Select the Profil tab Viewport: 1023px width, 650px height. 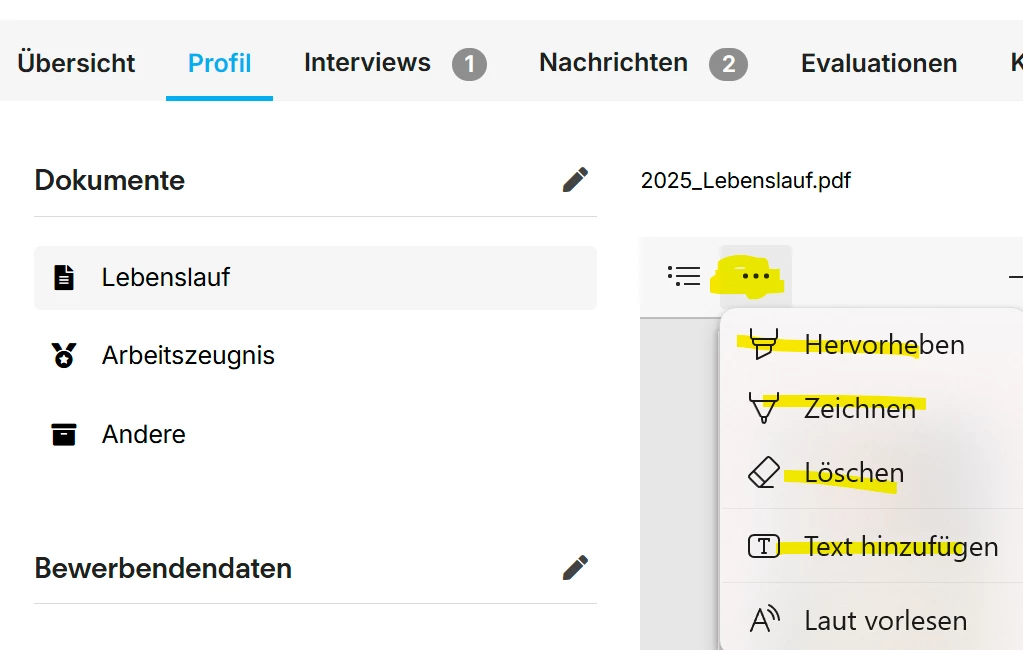pos(220,63)
